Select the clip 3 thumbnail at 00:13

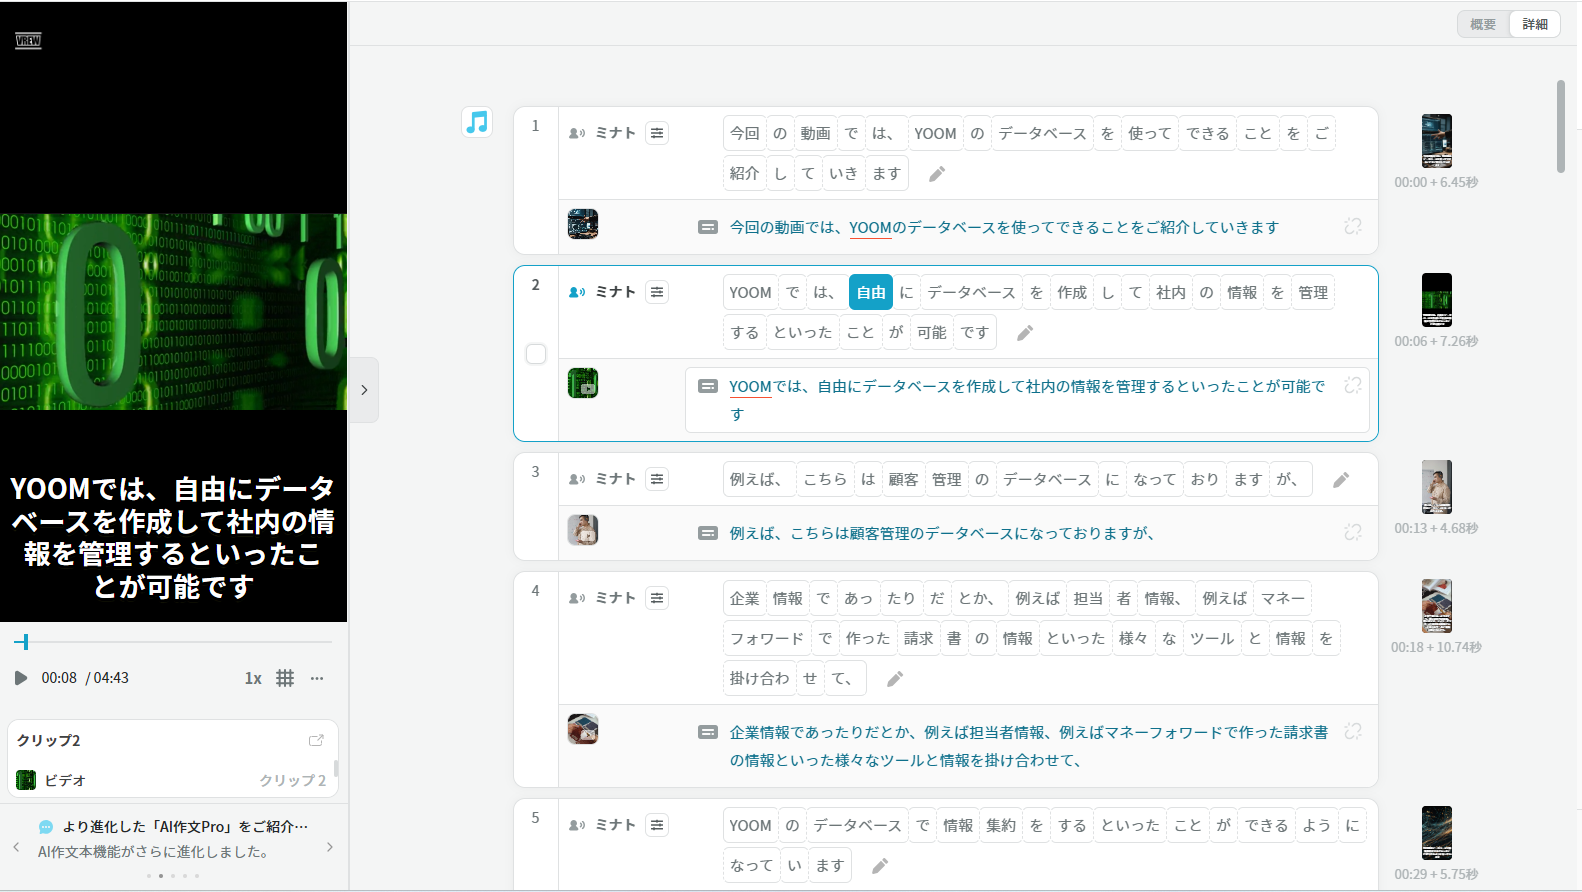point(1436,487)
